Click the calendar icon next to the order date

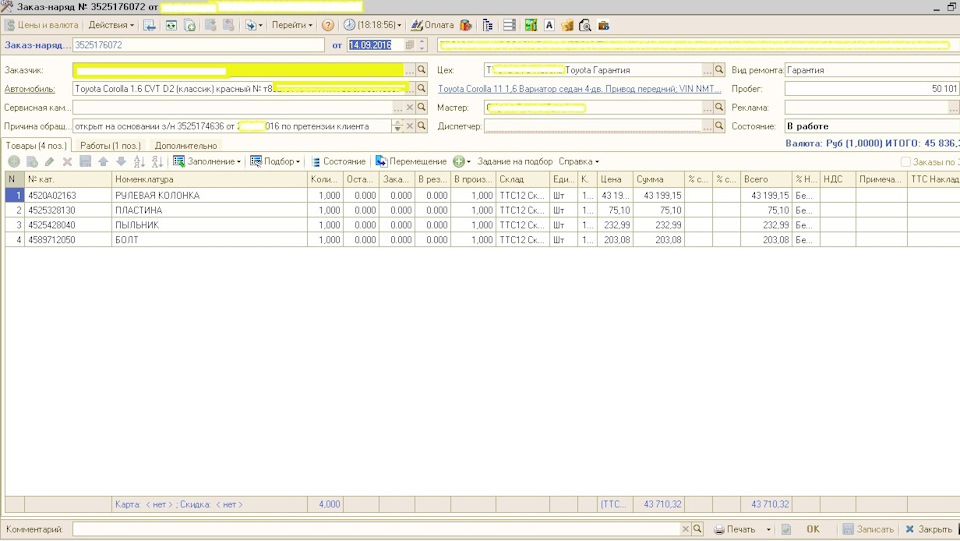[410, 46]
